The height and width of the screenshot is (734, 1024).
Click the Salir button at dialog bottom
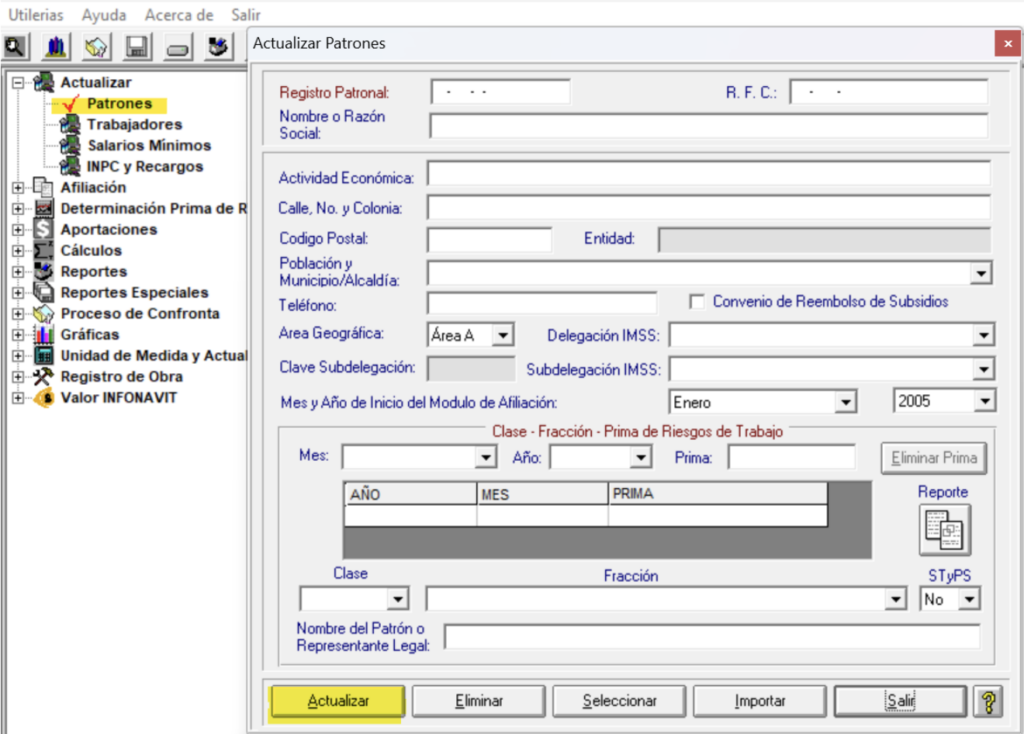[x=901, y=701]
